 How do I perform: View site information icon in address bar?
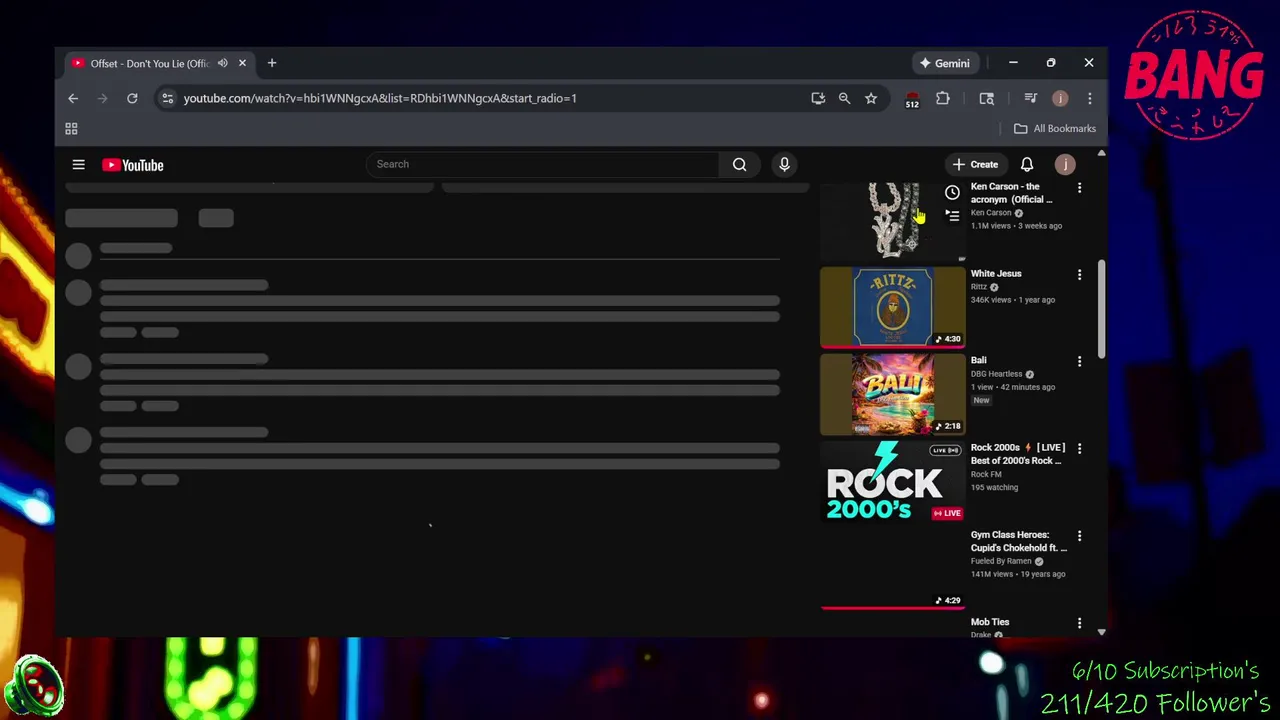point(167,98)
